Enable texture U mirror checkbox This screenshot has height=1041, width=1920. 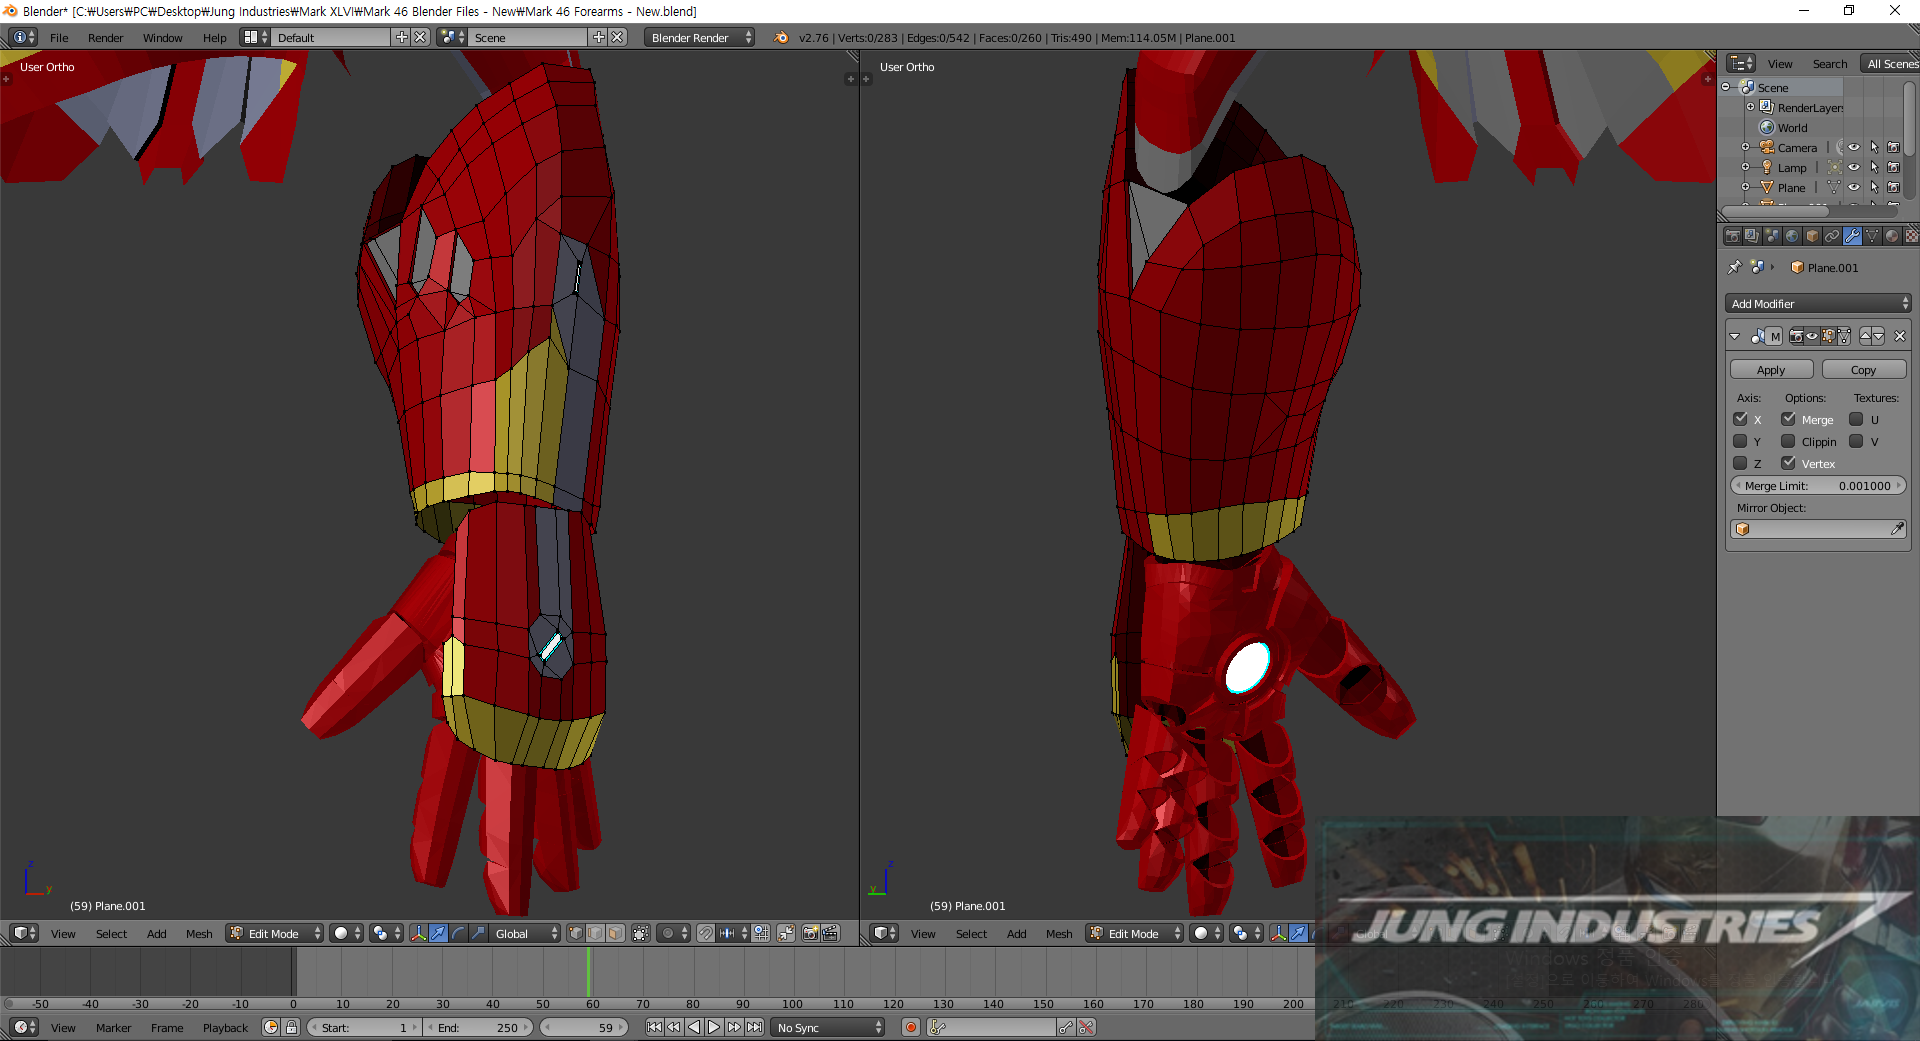[x=1856, y=419]
